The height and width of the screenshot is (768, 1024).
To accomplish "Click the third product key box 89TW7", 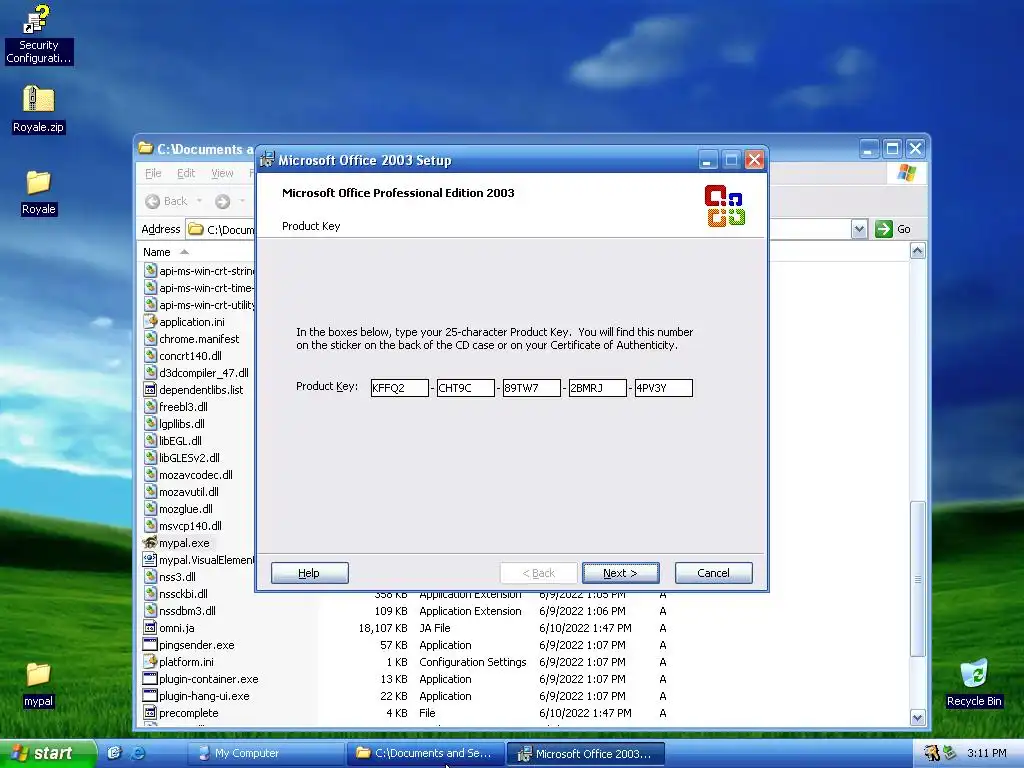I will click(x=532, y=388).
